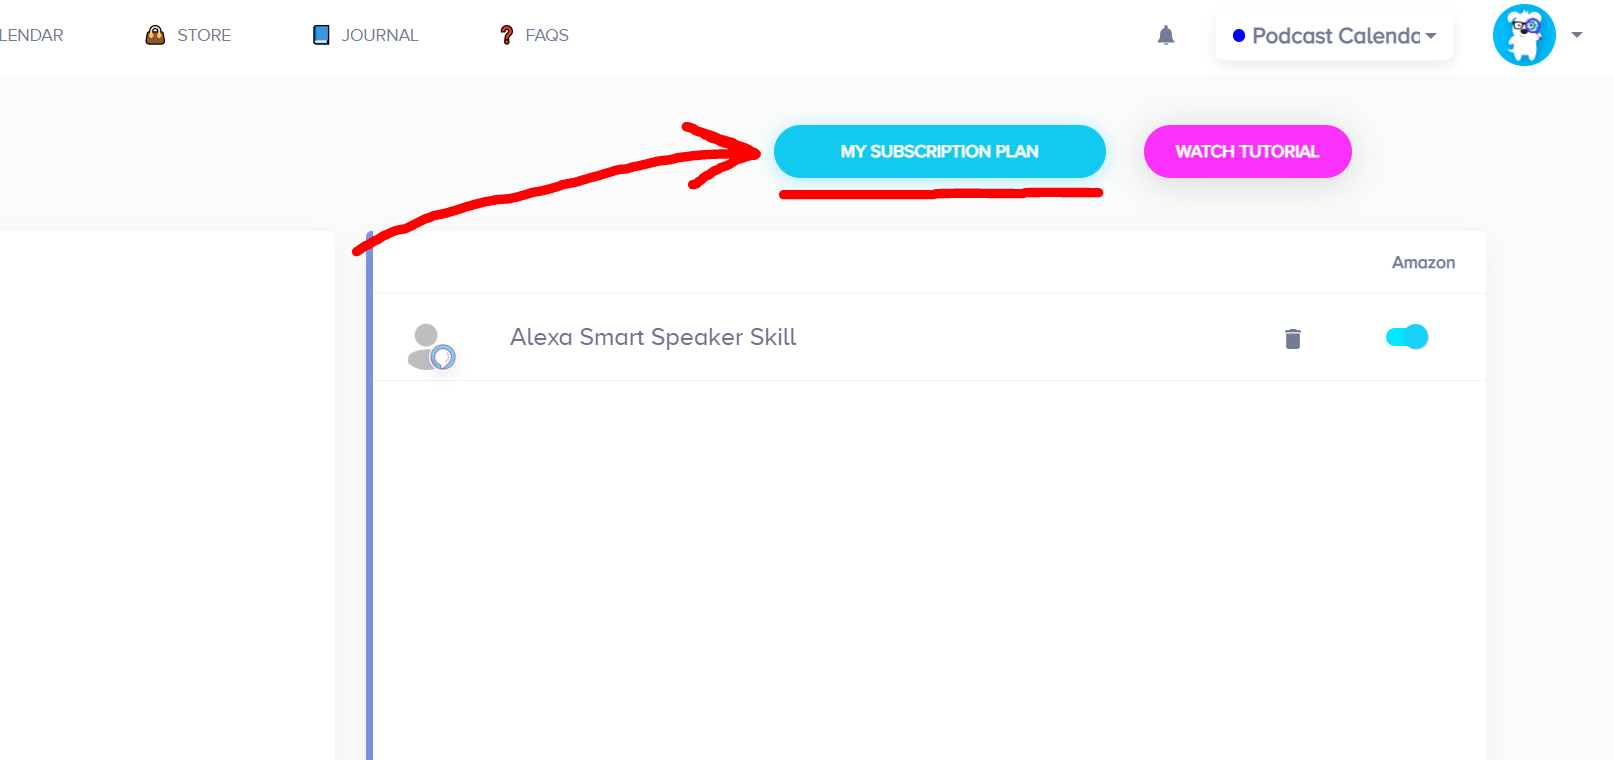
Task: Toggle the Alexa Smart Speaker Skill switch
Action: [x=1407, y=337]
